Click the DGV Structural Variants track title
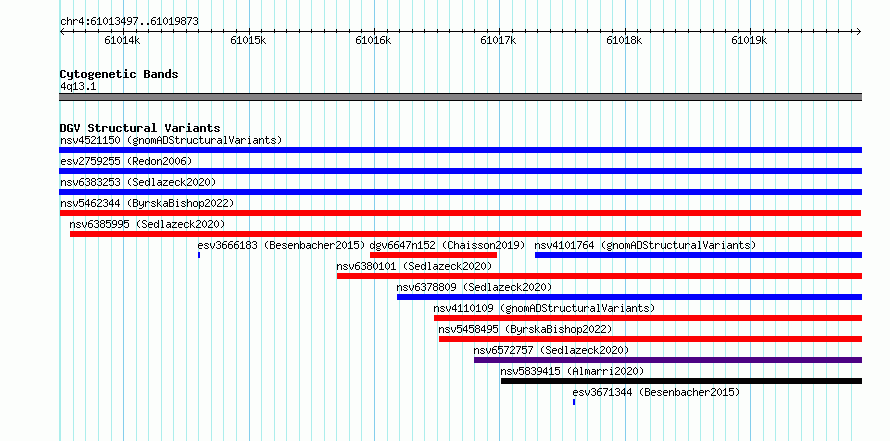This screenshot has width=890, height=441. pos(140,128)
